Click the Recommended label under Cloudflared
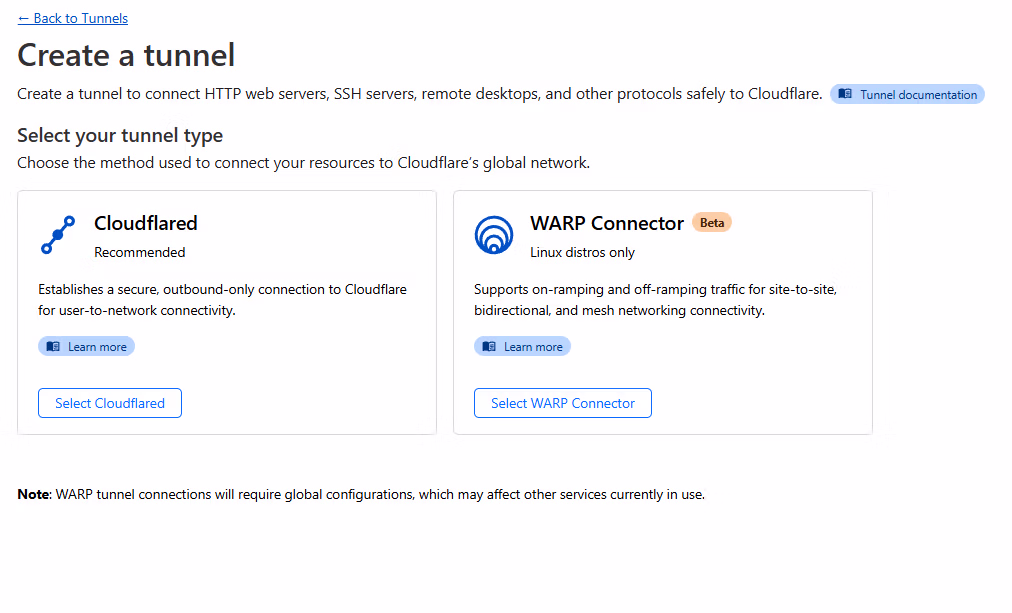The image size is (1012, 613). (x=139, y=252)
